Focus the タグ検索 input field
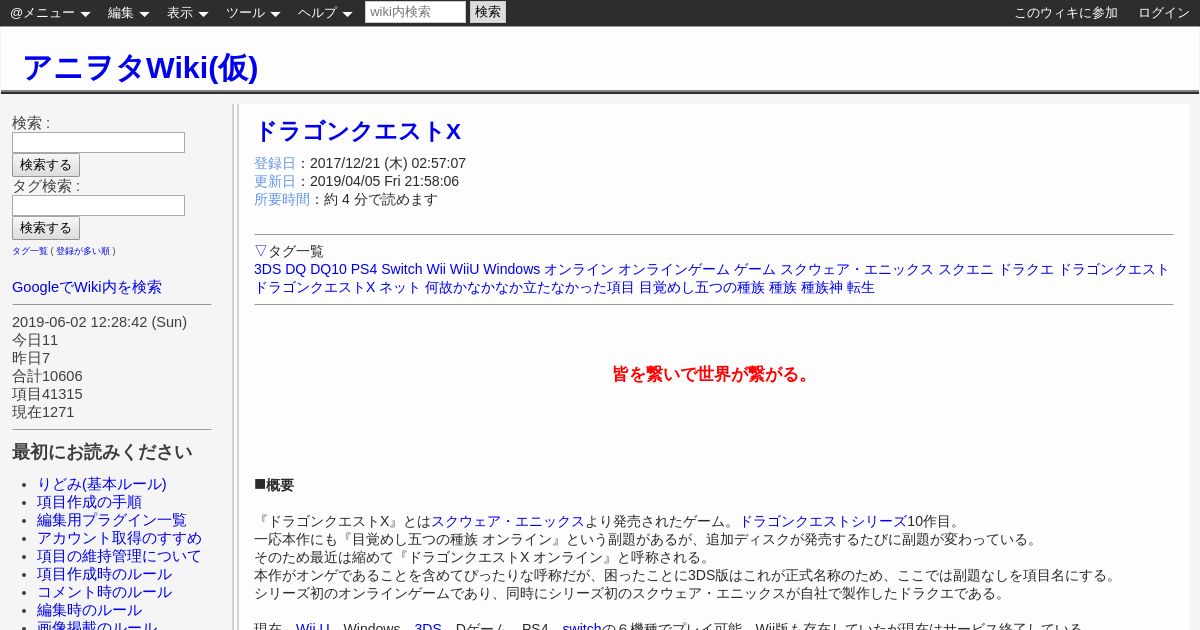This screenshot has width=1200, height=630. 98,205
